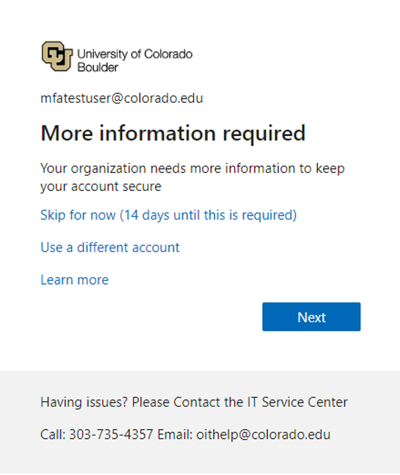Viewport: 400px width, 475px height.
Task: Click the Email: label in footer
Action: point(175,434)
